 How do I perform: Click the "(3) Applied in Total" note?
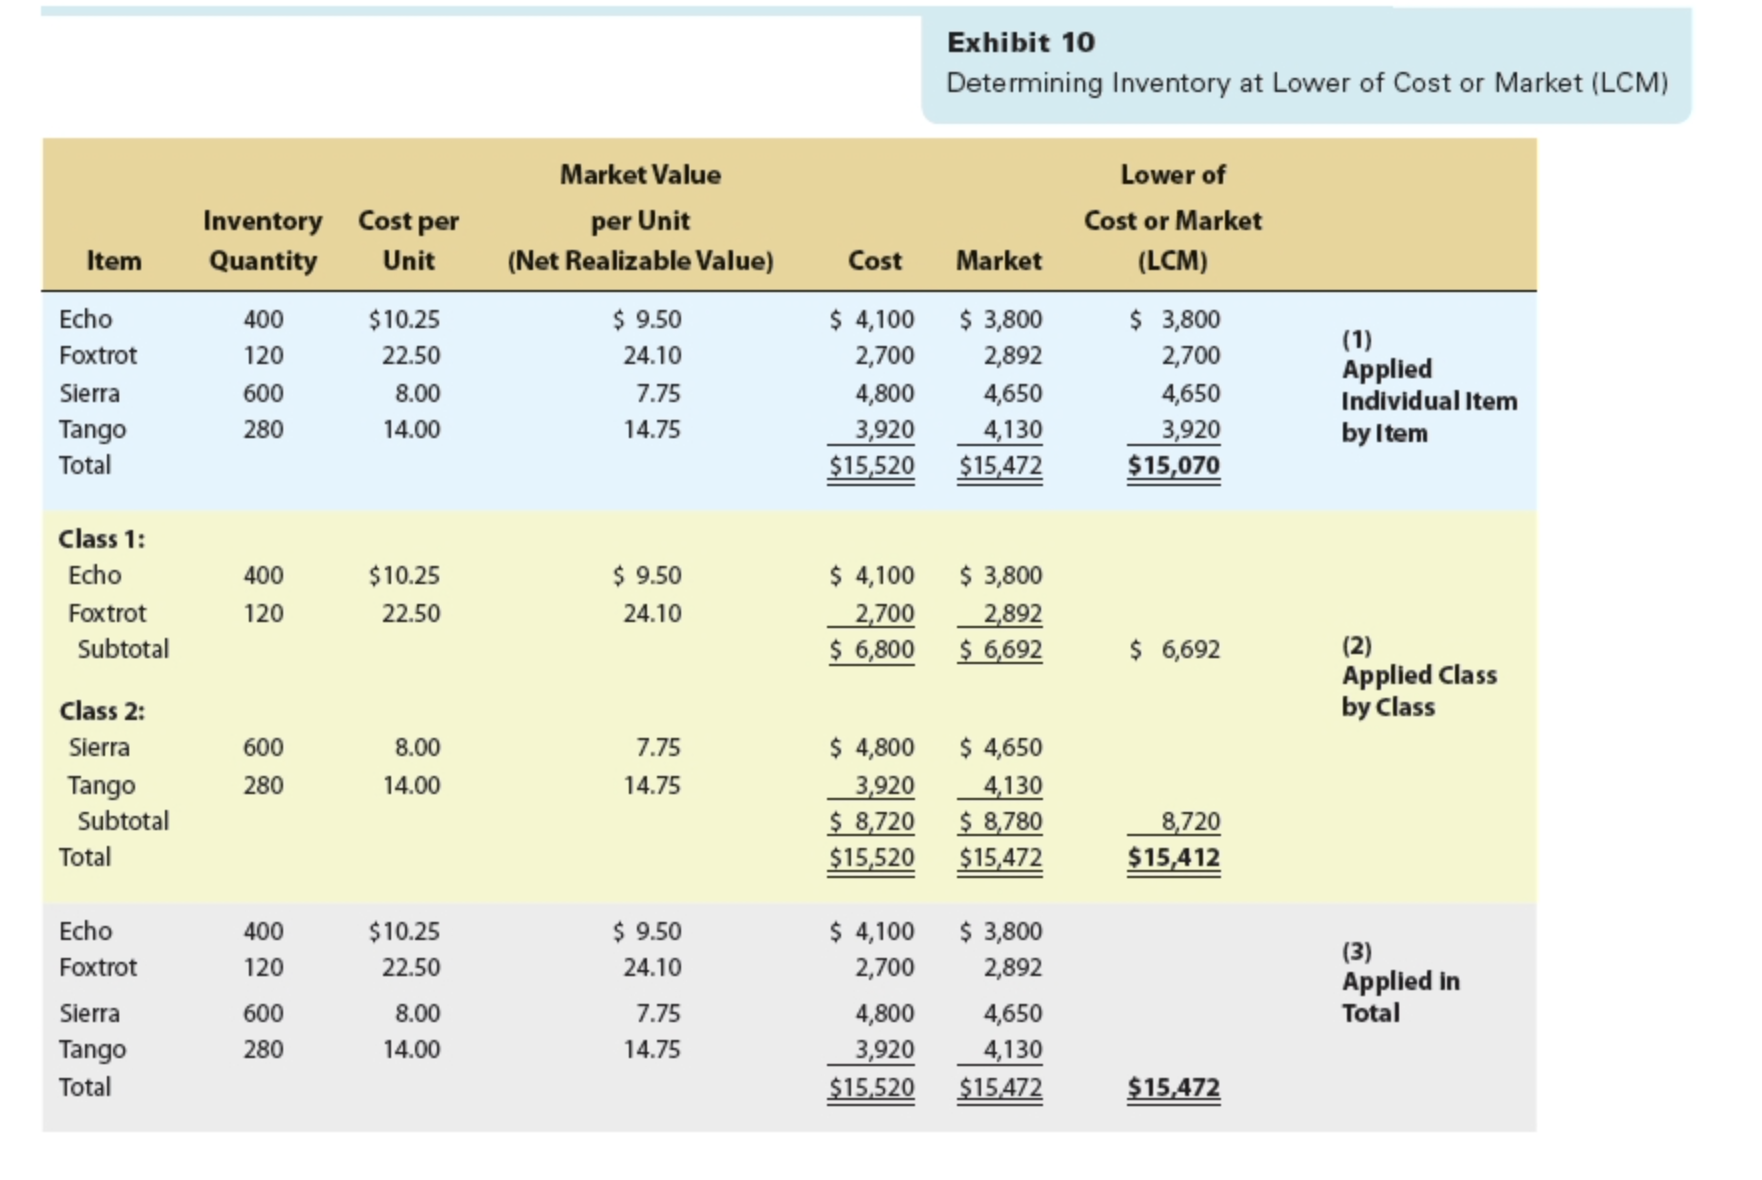(x=1400, y=982)
